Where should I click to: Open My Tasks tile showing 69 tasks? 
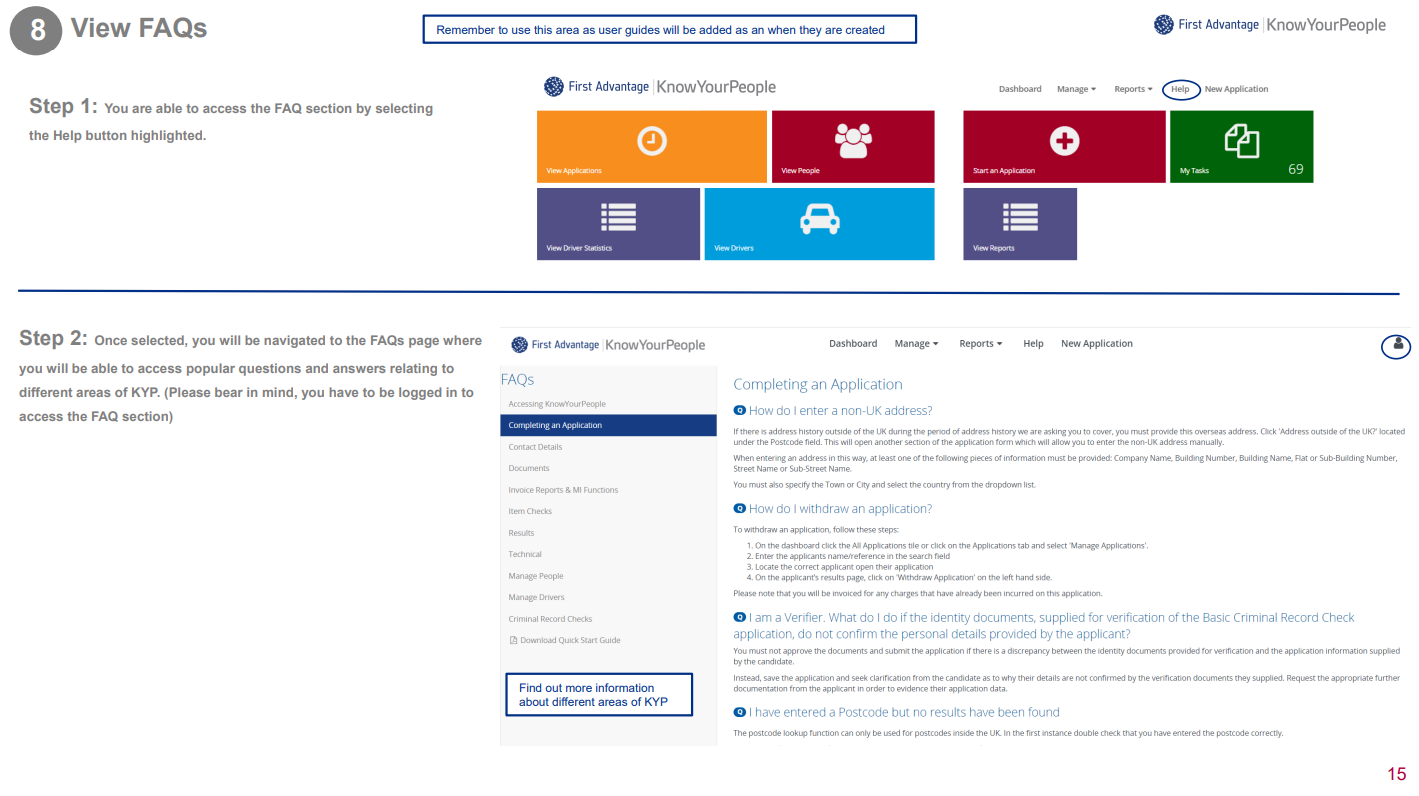click(1241, 146)
